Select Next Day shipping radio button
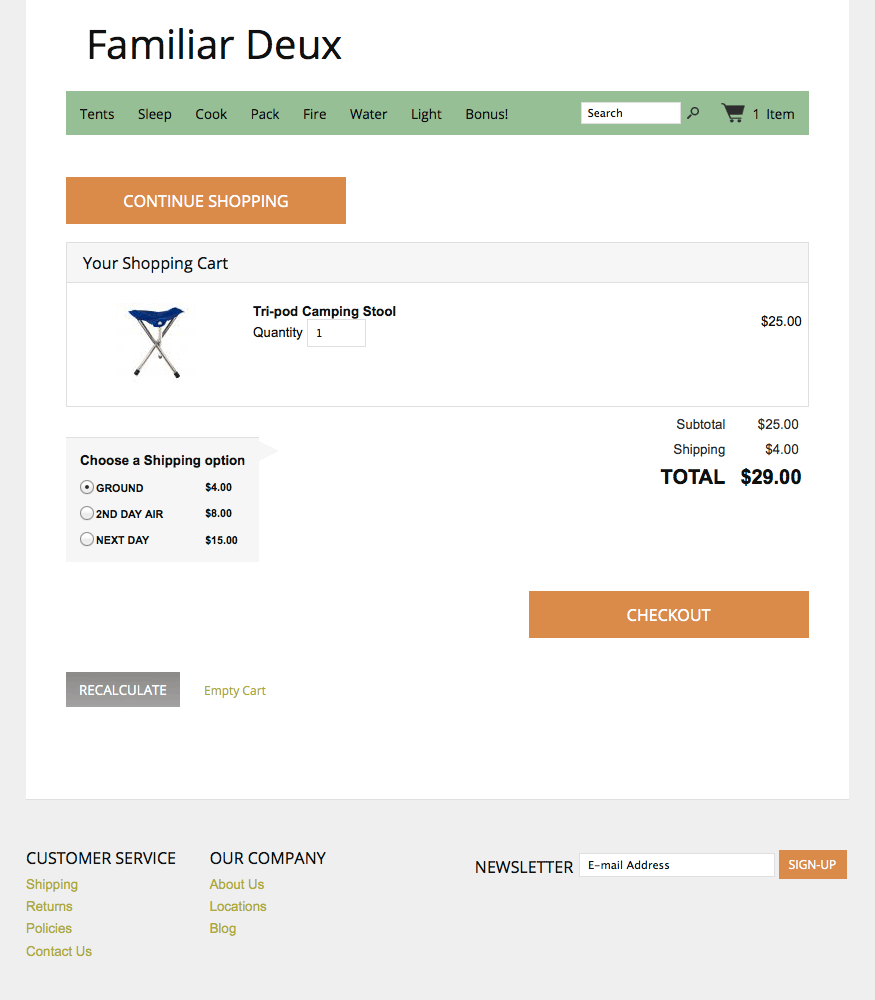875x1000 pixels. point(87,539)
